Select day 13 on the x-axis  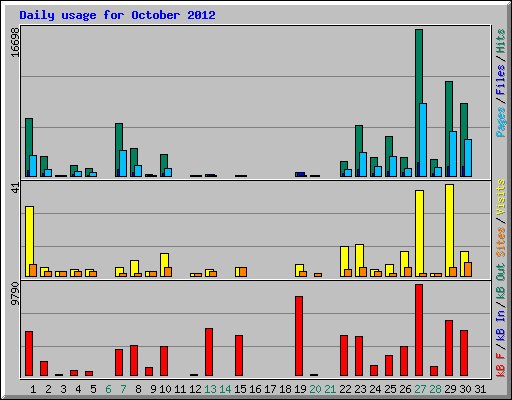pyautogui.click(x=210, y=389)
